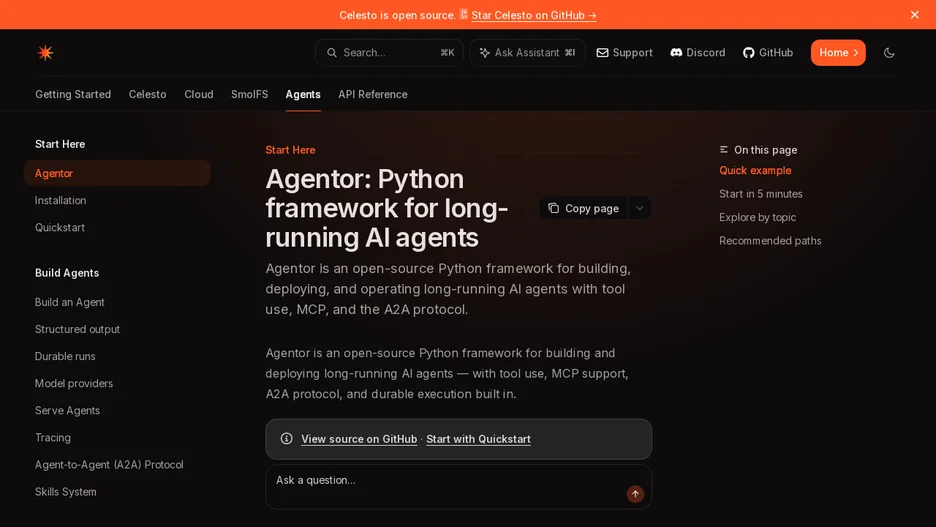Open the Star Celesto on GitHub link
This screenshot has height=527, width=936.
534,15
